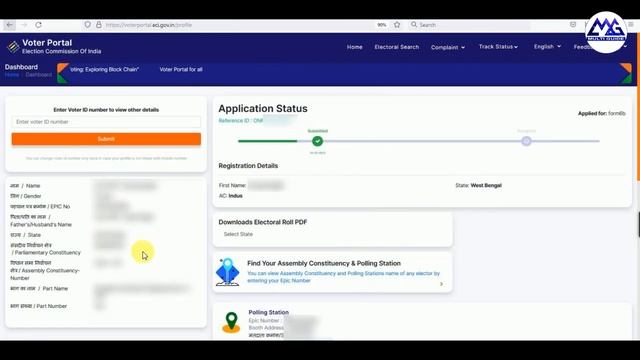Click the arrow on Find Your Assembly card

click(441, 284)
